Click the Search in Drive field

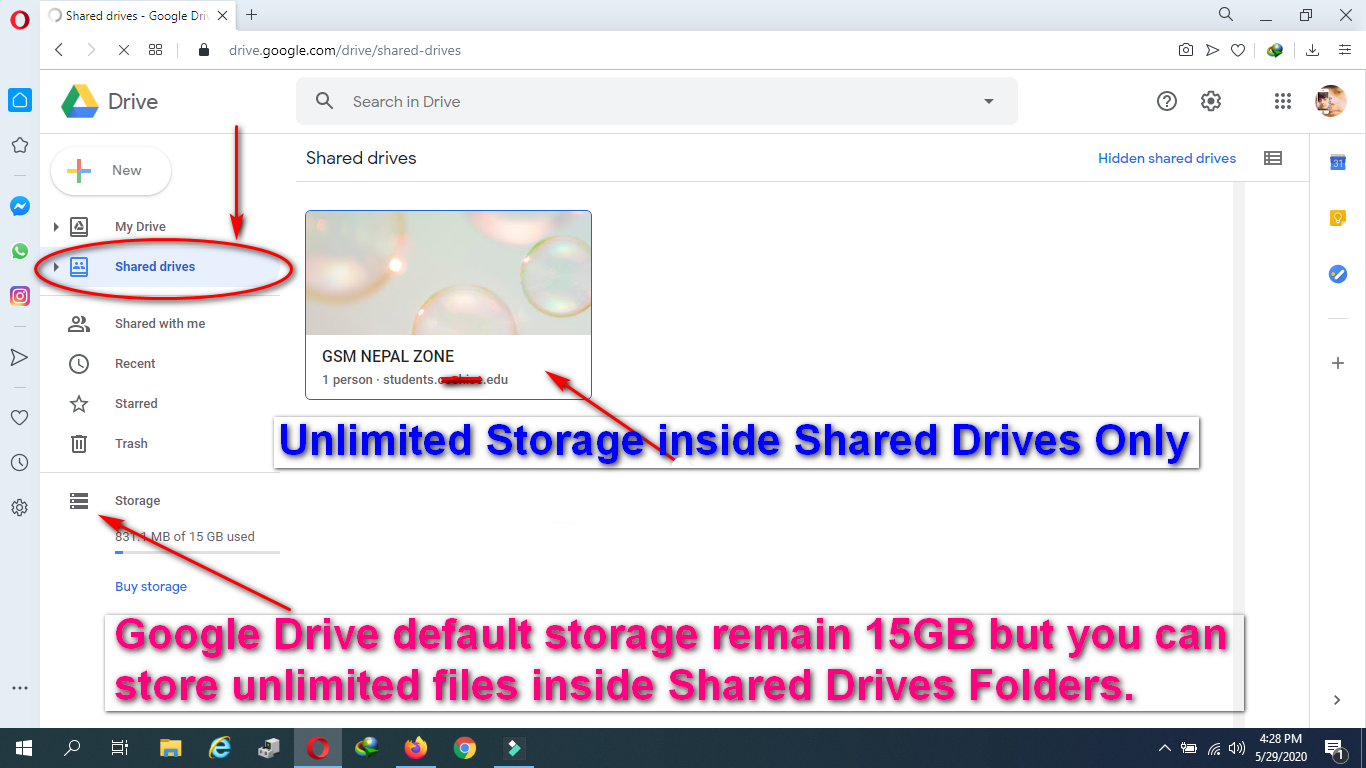[x=656, y=101]
